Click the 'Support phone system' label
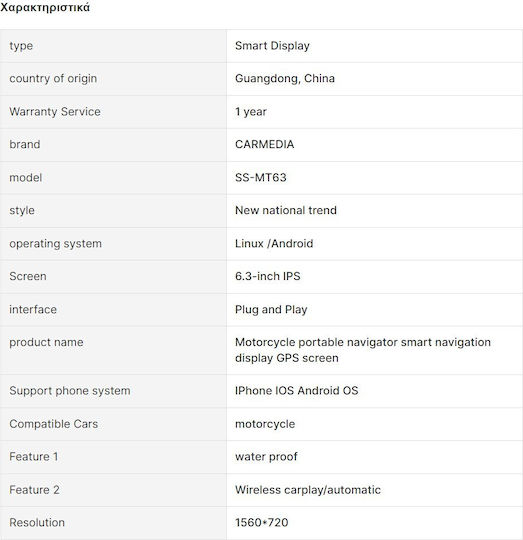523x540 pixels. click(70, 391)
